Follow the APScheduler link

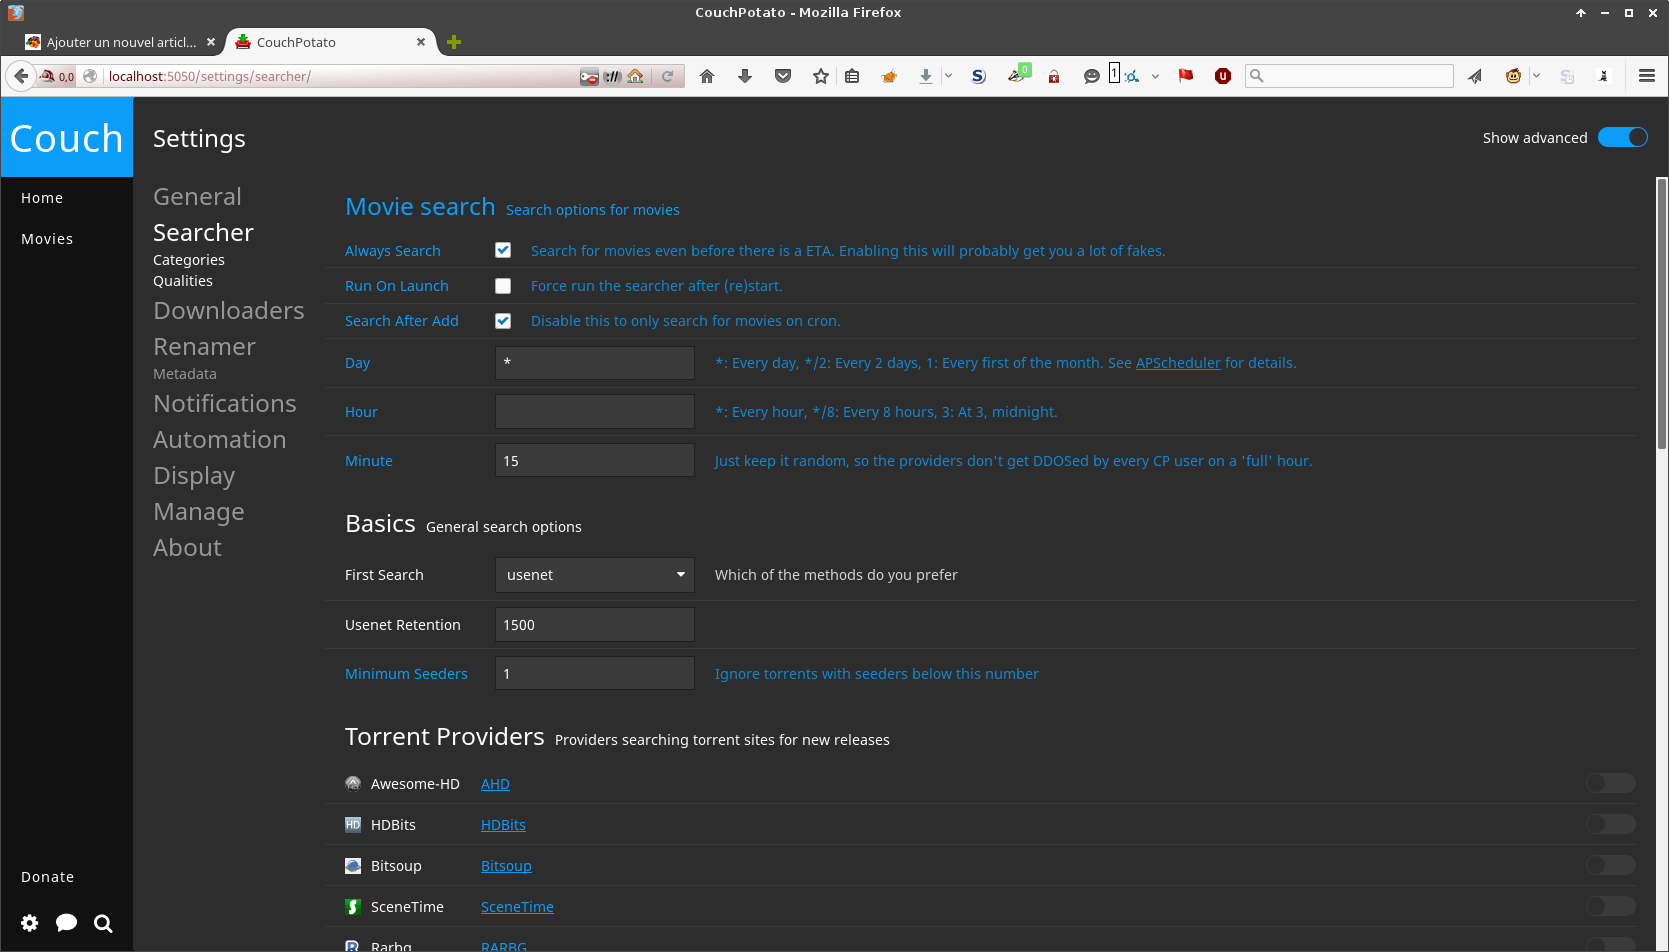[1178, 363]
